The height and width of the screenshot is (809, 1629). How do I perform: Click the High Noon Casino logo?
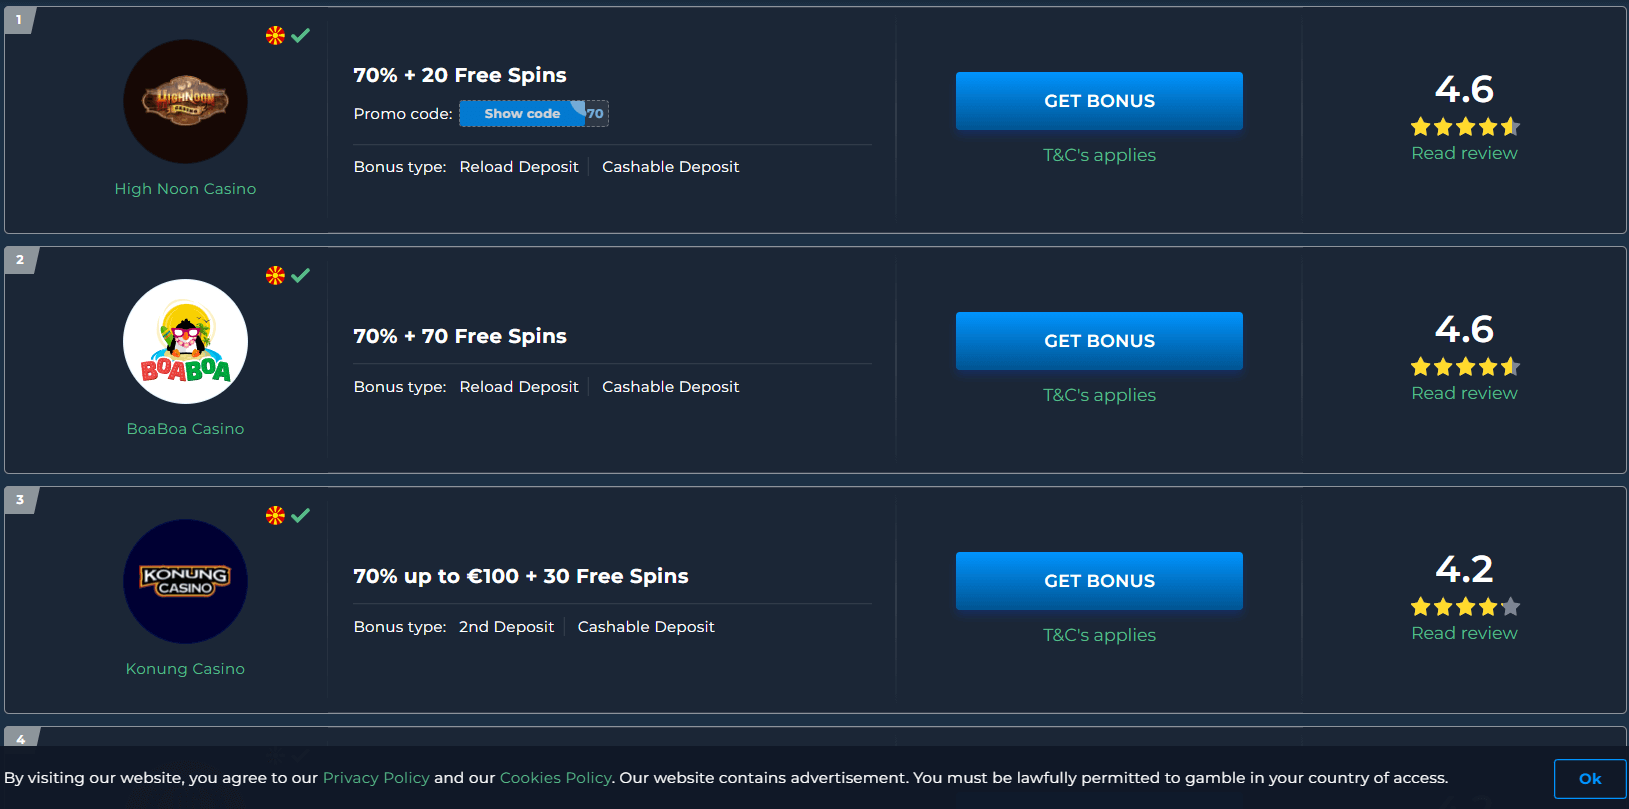pos(185,101)
